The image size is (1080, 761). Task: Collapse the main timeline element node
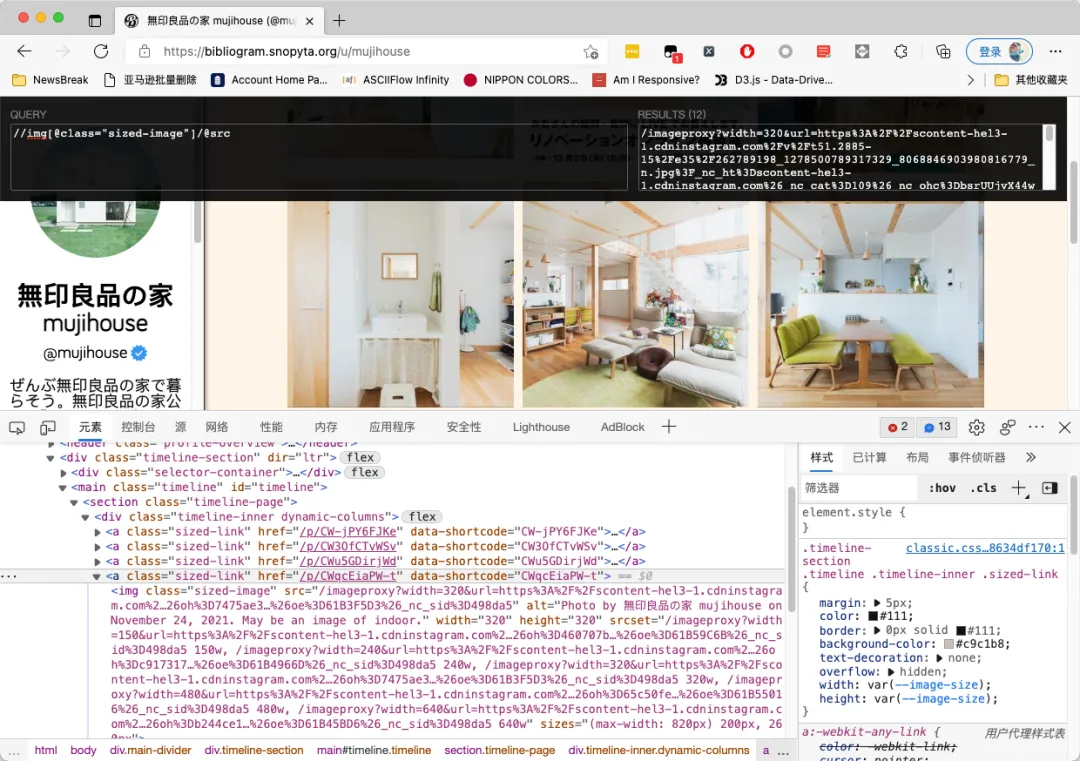[x=63, y=488]
